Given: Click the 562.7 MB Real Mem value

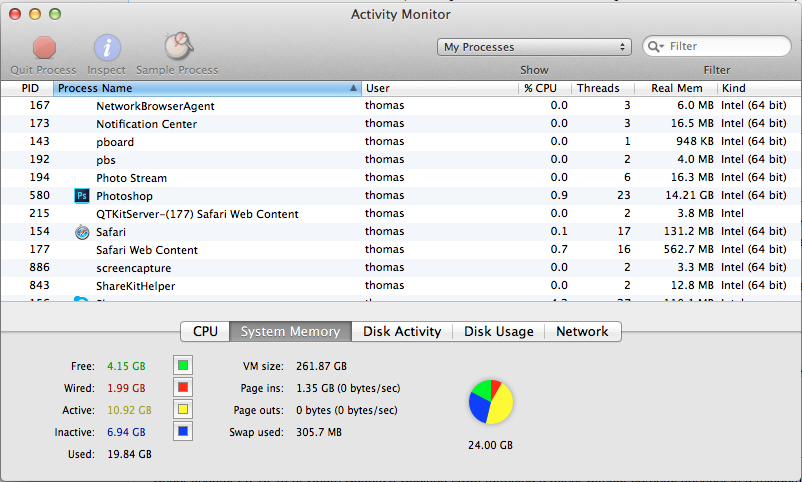Looking at the screenshot, I should (688, 249).
